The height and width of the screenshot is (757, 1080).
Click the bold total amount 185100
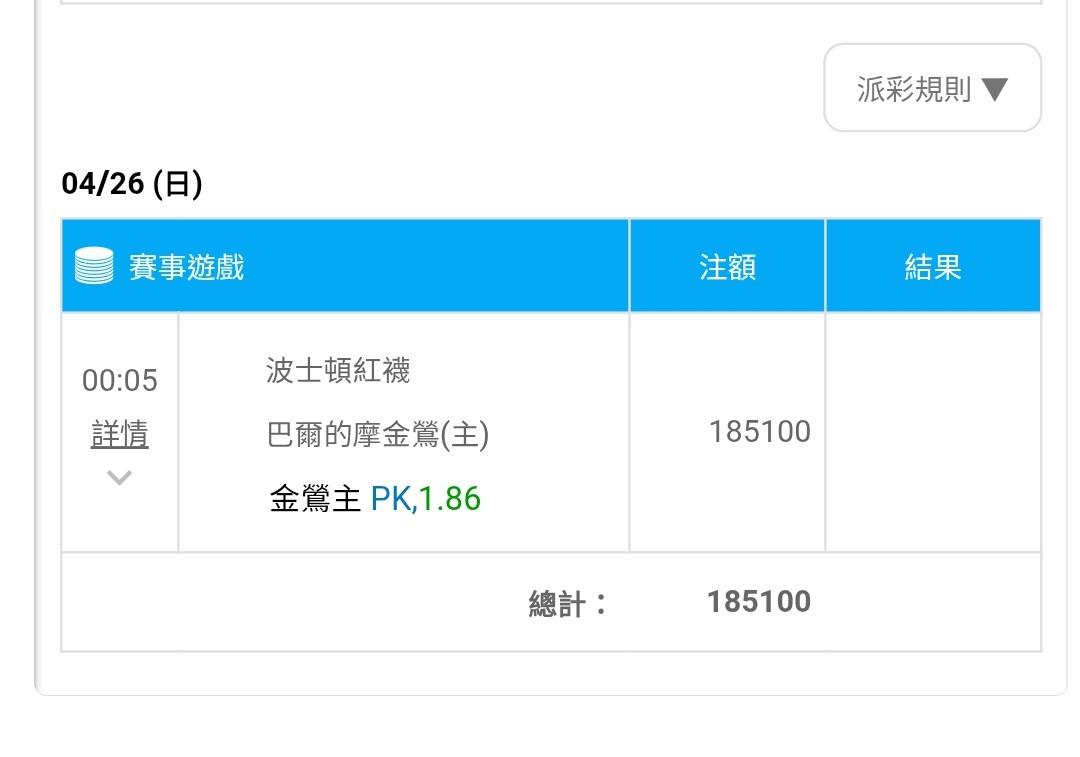pyautogui.click(x=758, y=602)
